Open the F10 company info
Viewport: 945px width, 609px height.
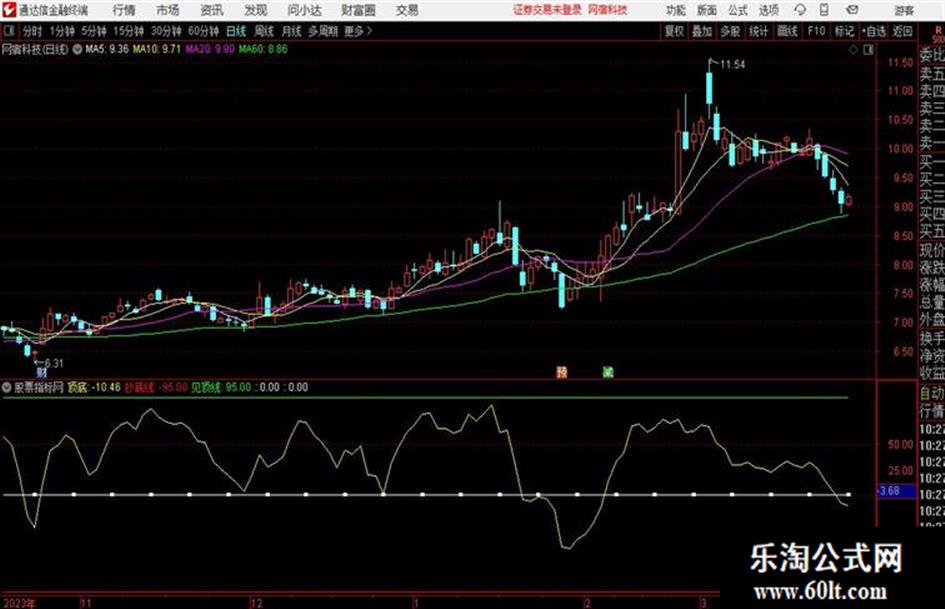816,31
